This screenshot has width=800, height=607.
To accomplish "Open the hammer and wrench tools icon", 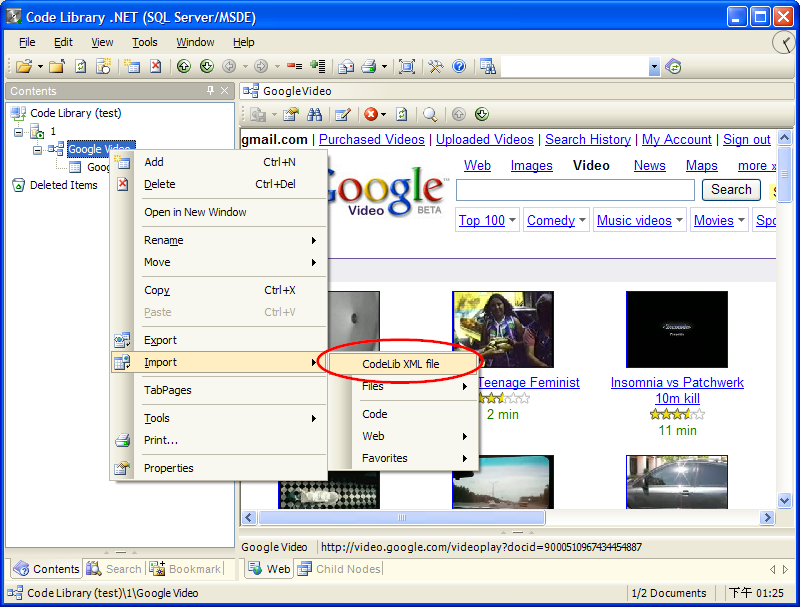I will click(x=436, y=66).
